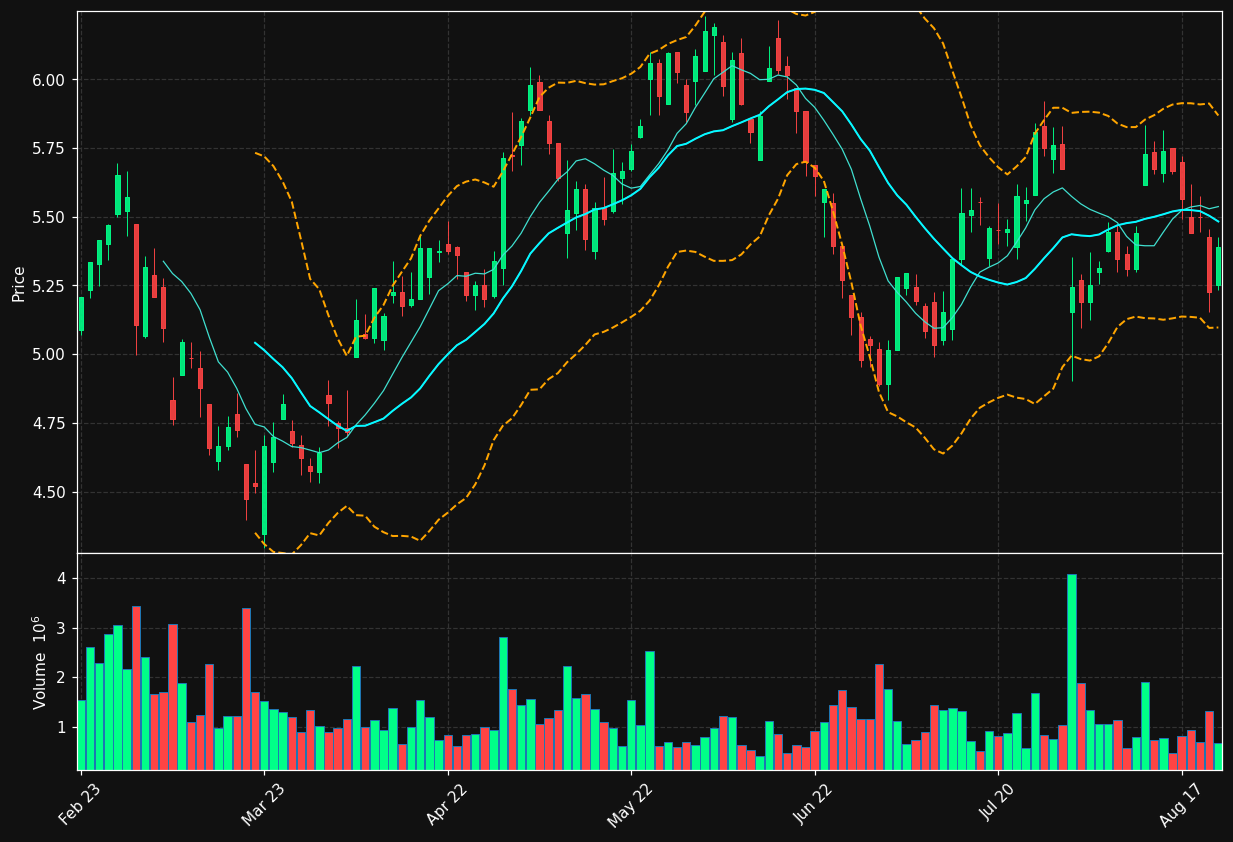Click the Aug 17 date label
Image resolution: width=1233 pixels, height=842 pixels.
[1181, 805]
